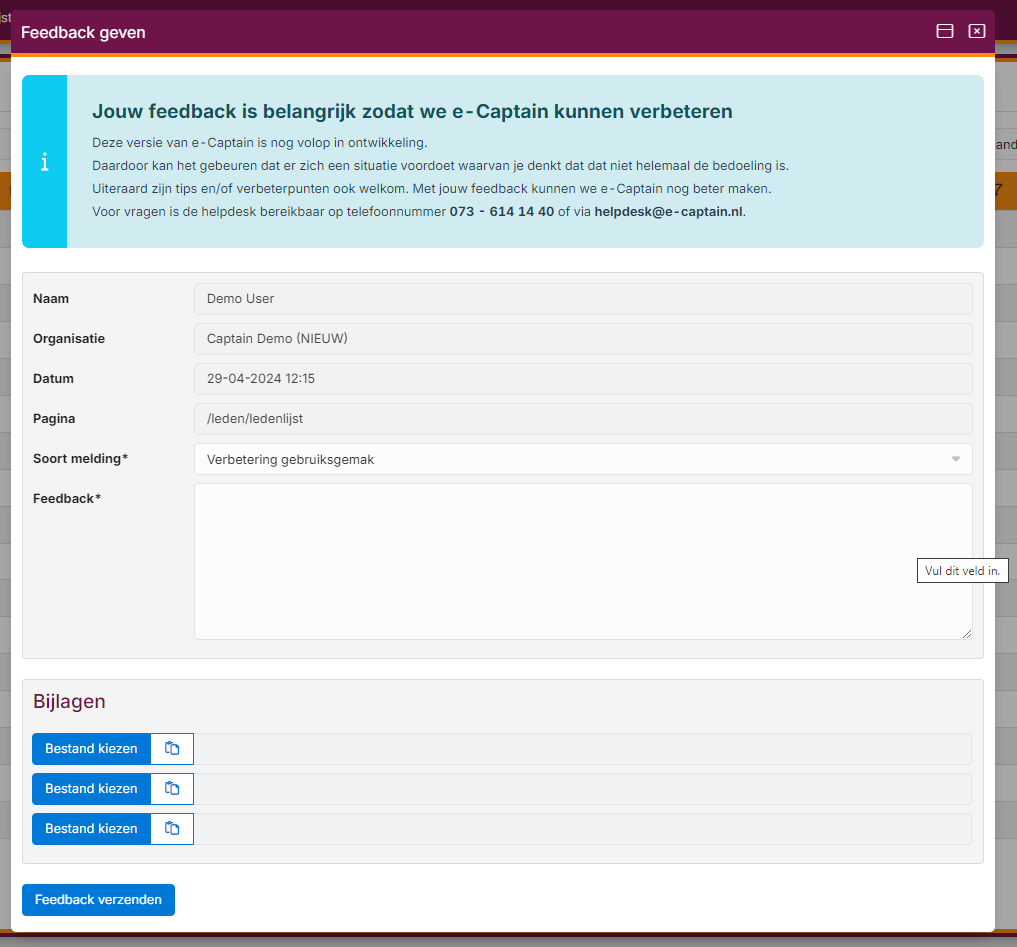Click the Organisatie field Captain Demo (NIEUW)
The height and width of the screenshot is (947, 1017).
pyautogui.click(x=583, y=339)
